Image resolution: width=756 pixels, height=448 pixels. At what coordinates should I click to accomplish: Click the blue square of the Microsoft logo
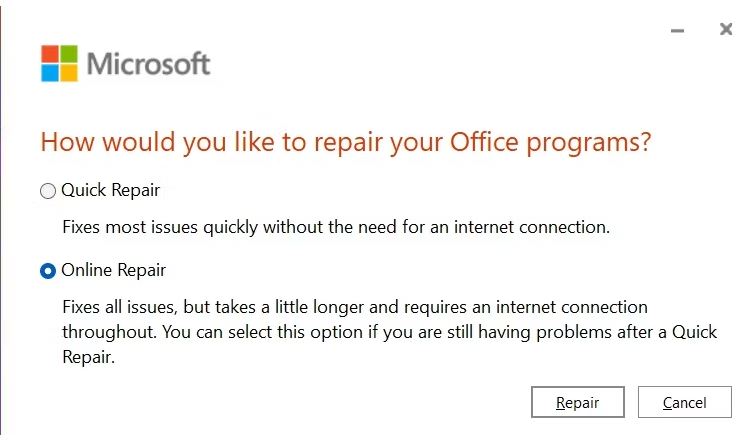point(50,73)
